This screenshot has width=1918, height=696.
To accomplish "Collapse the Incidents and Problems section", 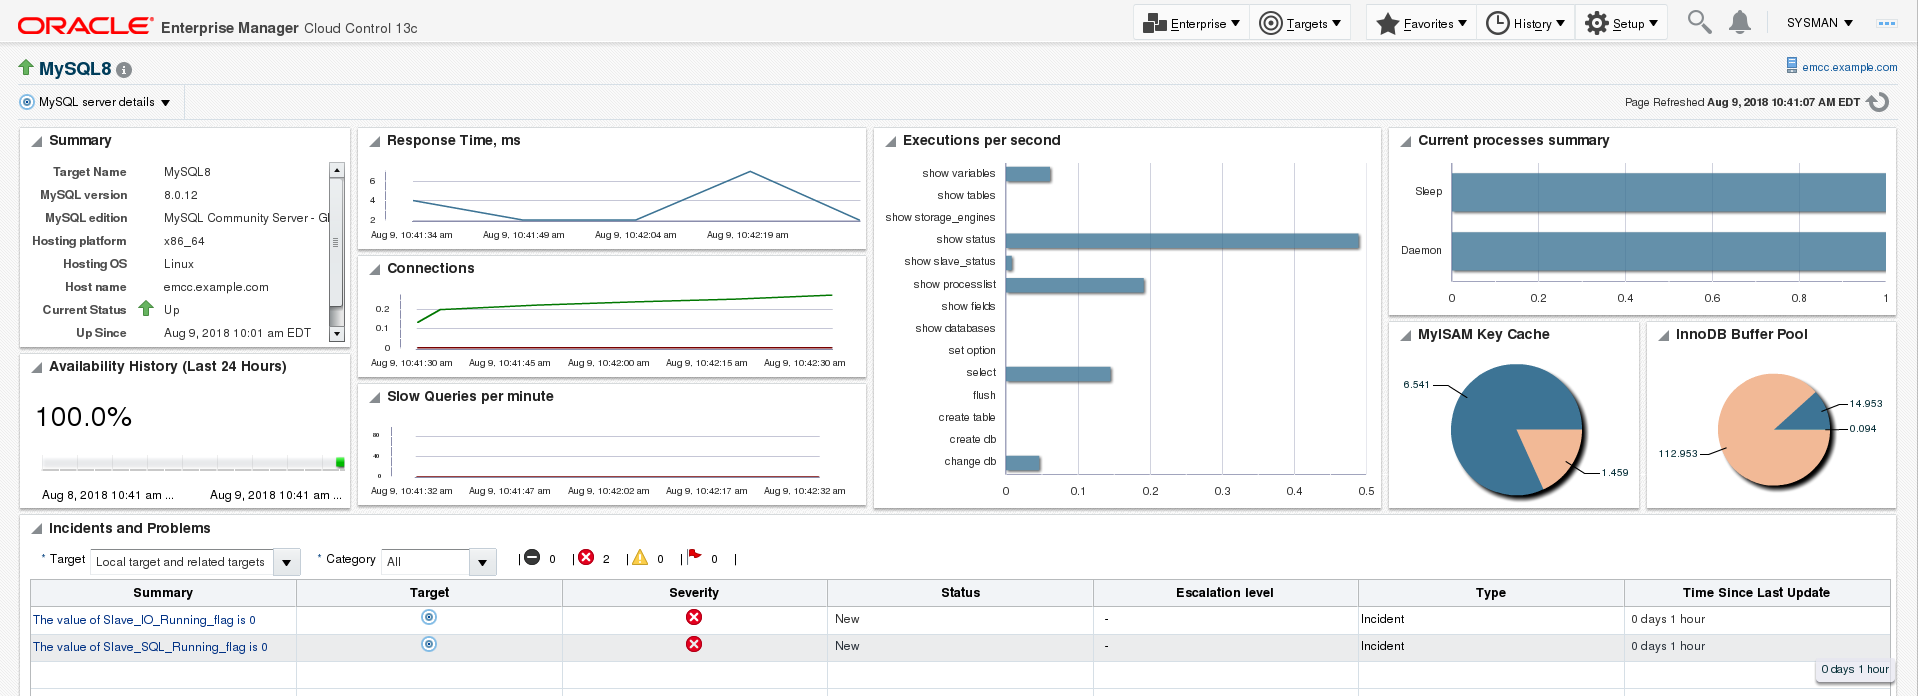I will click(37, 529).
